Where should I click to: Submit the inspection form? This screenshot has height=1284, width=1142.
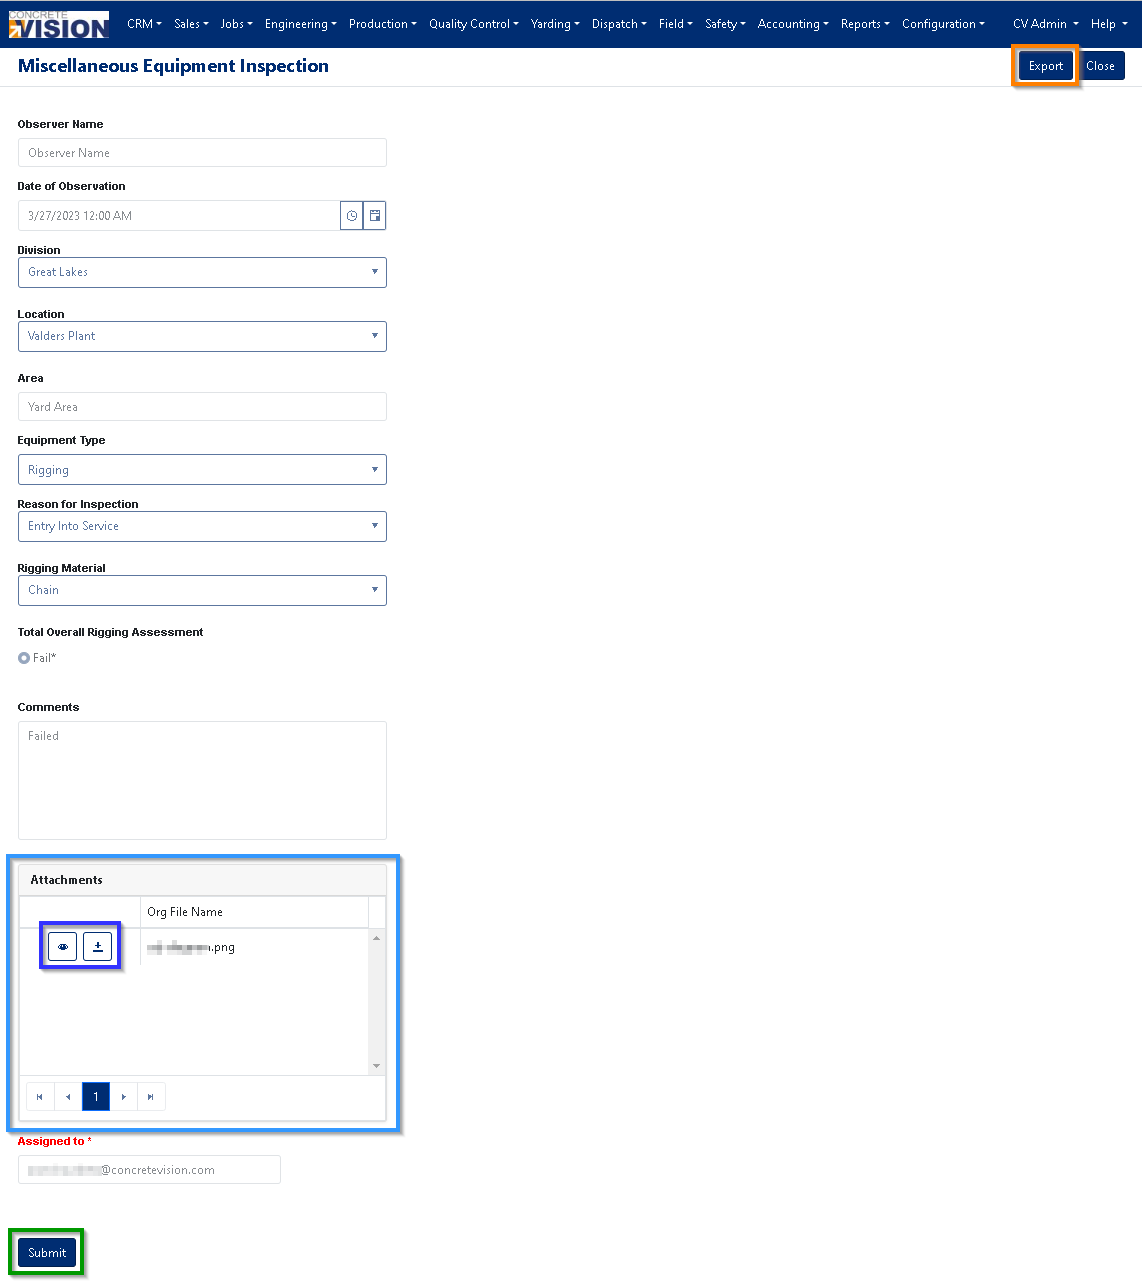coord(47,1253)
